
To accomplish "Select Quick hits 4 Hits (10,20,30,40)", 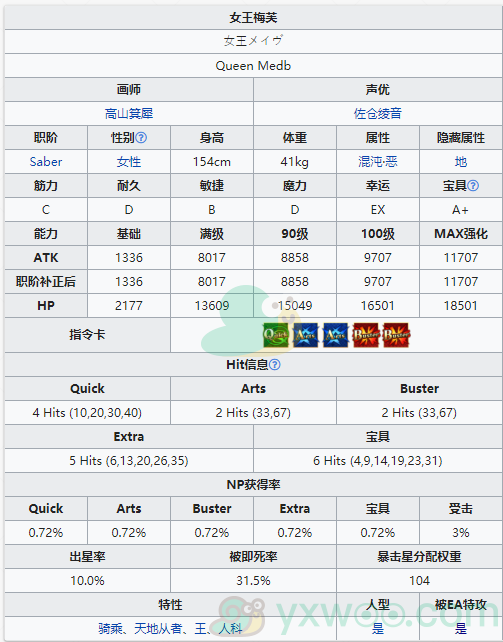I will pos(87,413).
